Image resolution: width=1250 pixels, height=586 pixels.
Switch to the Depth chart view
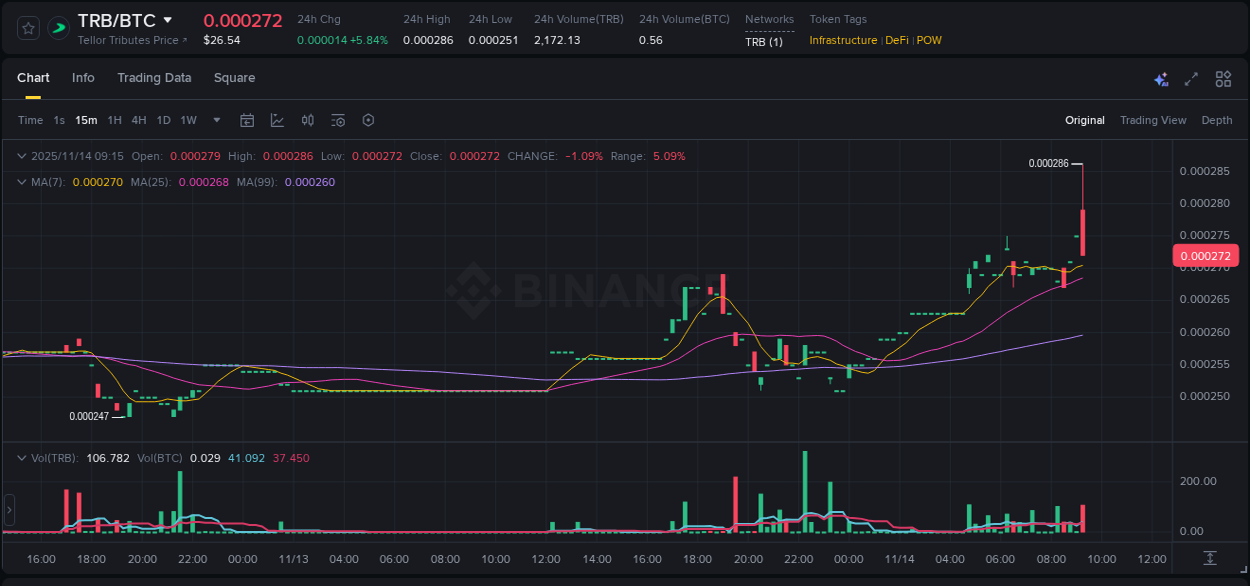[1216, 120]
